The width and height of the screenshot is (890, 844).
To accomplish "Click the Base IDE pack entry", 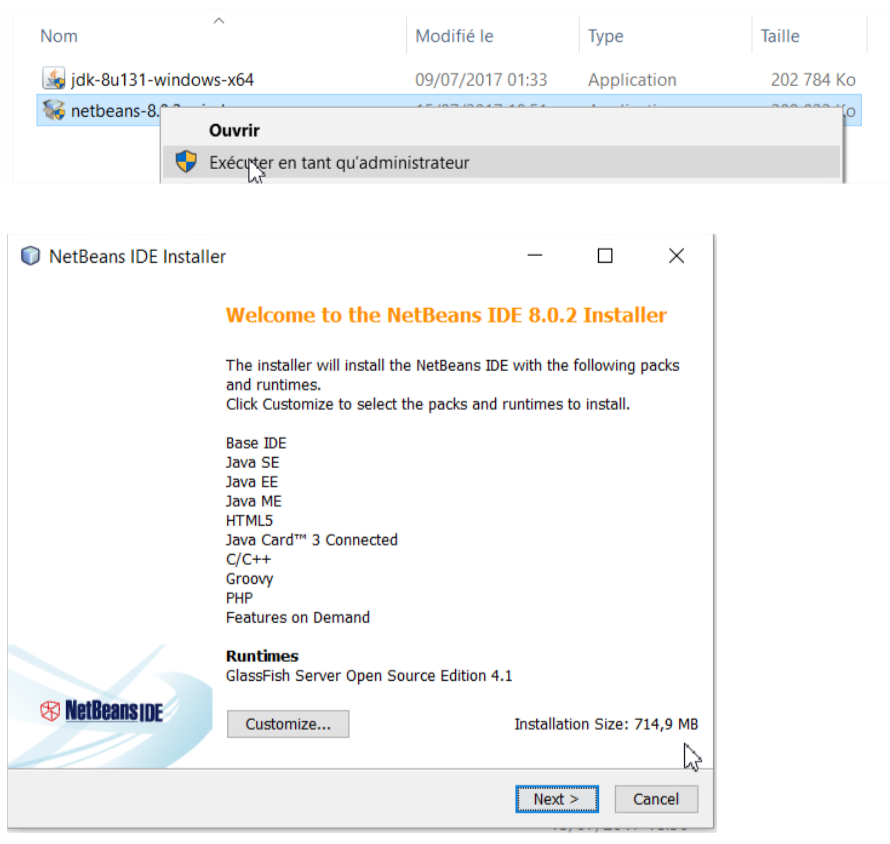I will pos(256,443).
